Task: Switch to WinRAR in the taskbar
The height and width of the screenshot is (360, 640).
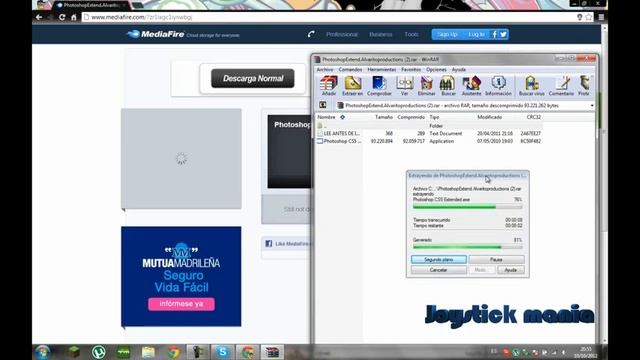Action: point(273,352)
